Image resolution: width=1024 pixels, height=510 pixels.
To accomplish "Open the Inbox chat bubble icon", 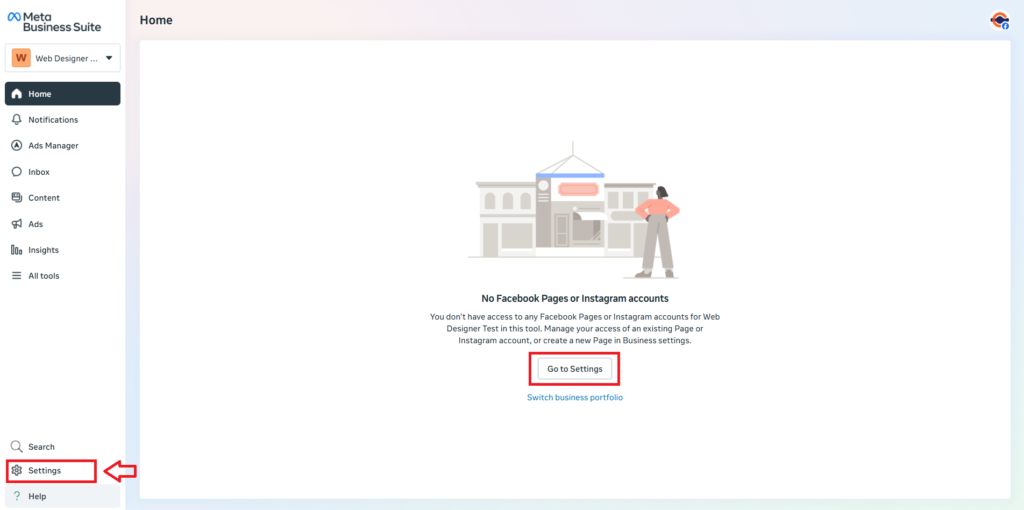I will (x=18, y=172).
